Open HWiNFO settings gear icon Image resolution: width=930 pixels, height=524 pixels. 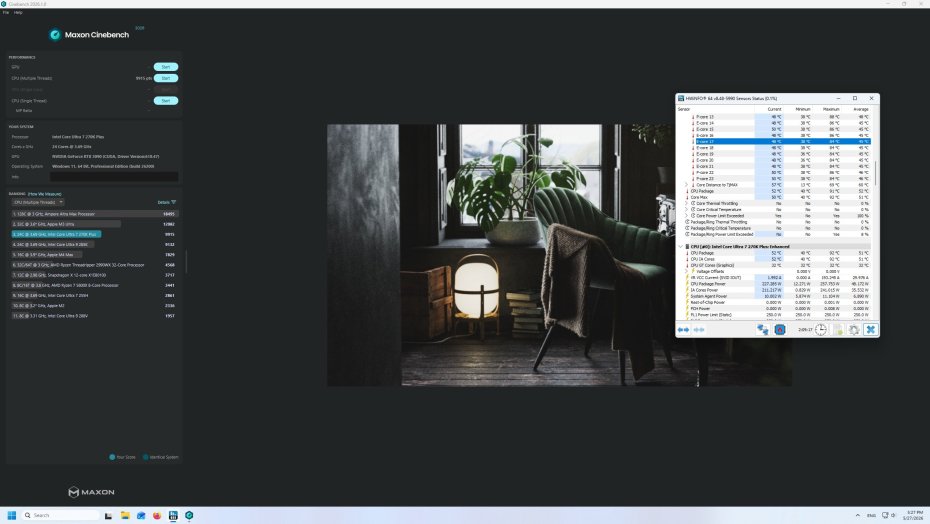point(854,330)
